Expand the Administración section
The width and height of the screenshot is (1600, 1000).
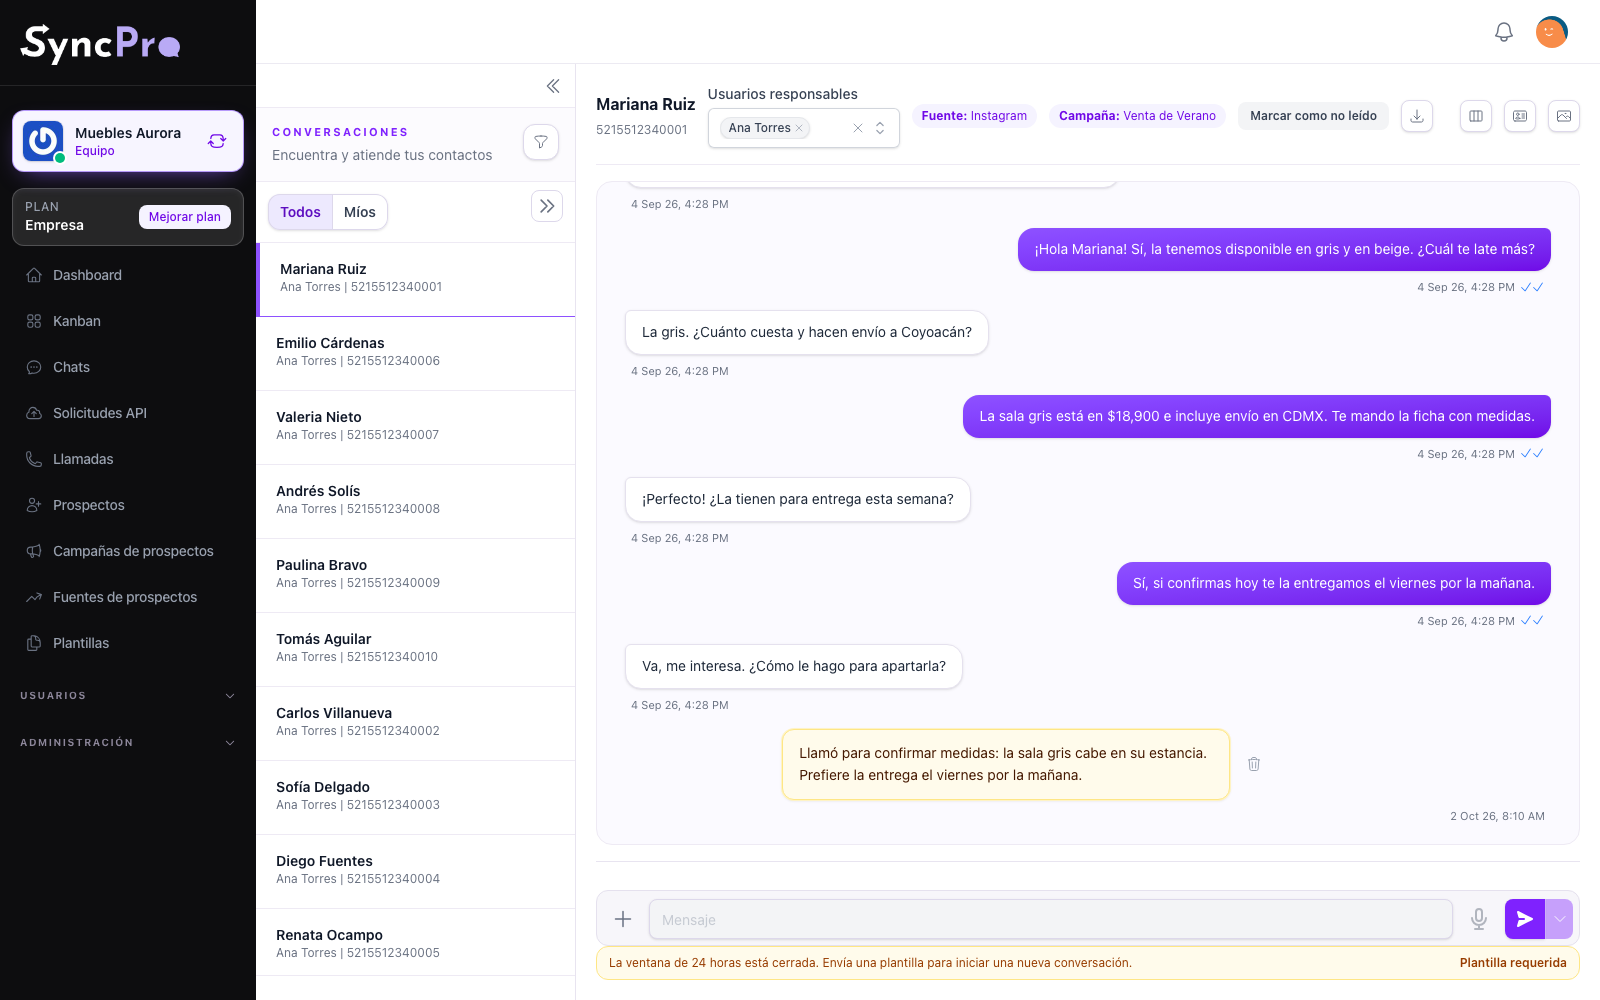128,743
